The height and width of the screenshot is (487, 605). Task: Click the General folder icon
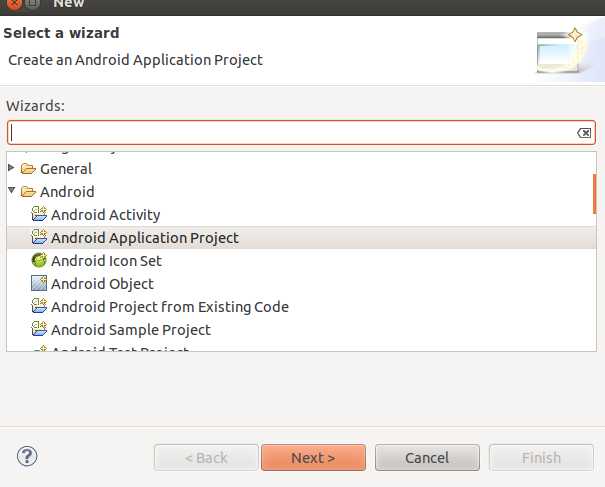tap(28, 169)
